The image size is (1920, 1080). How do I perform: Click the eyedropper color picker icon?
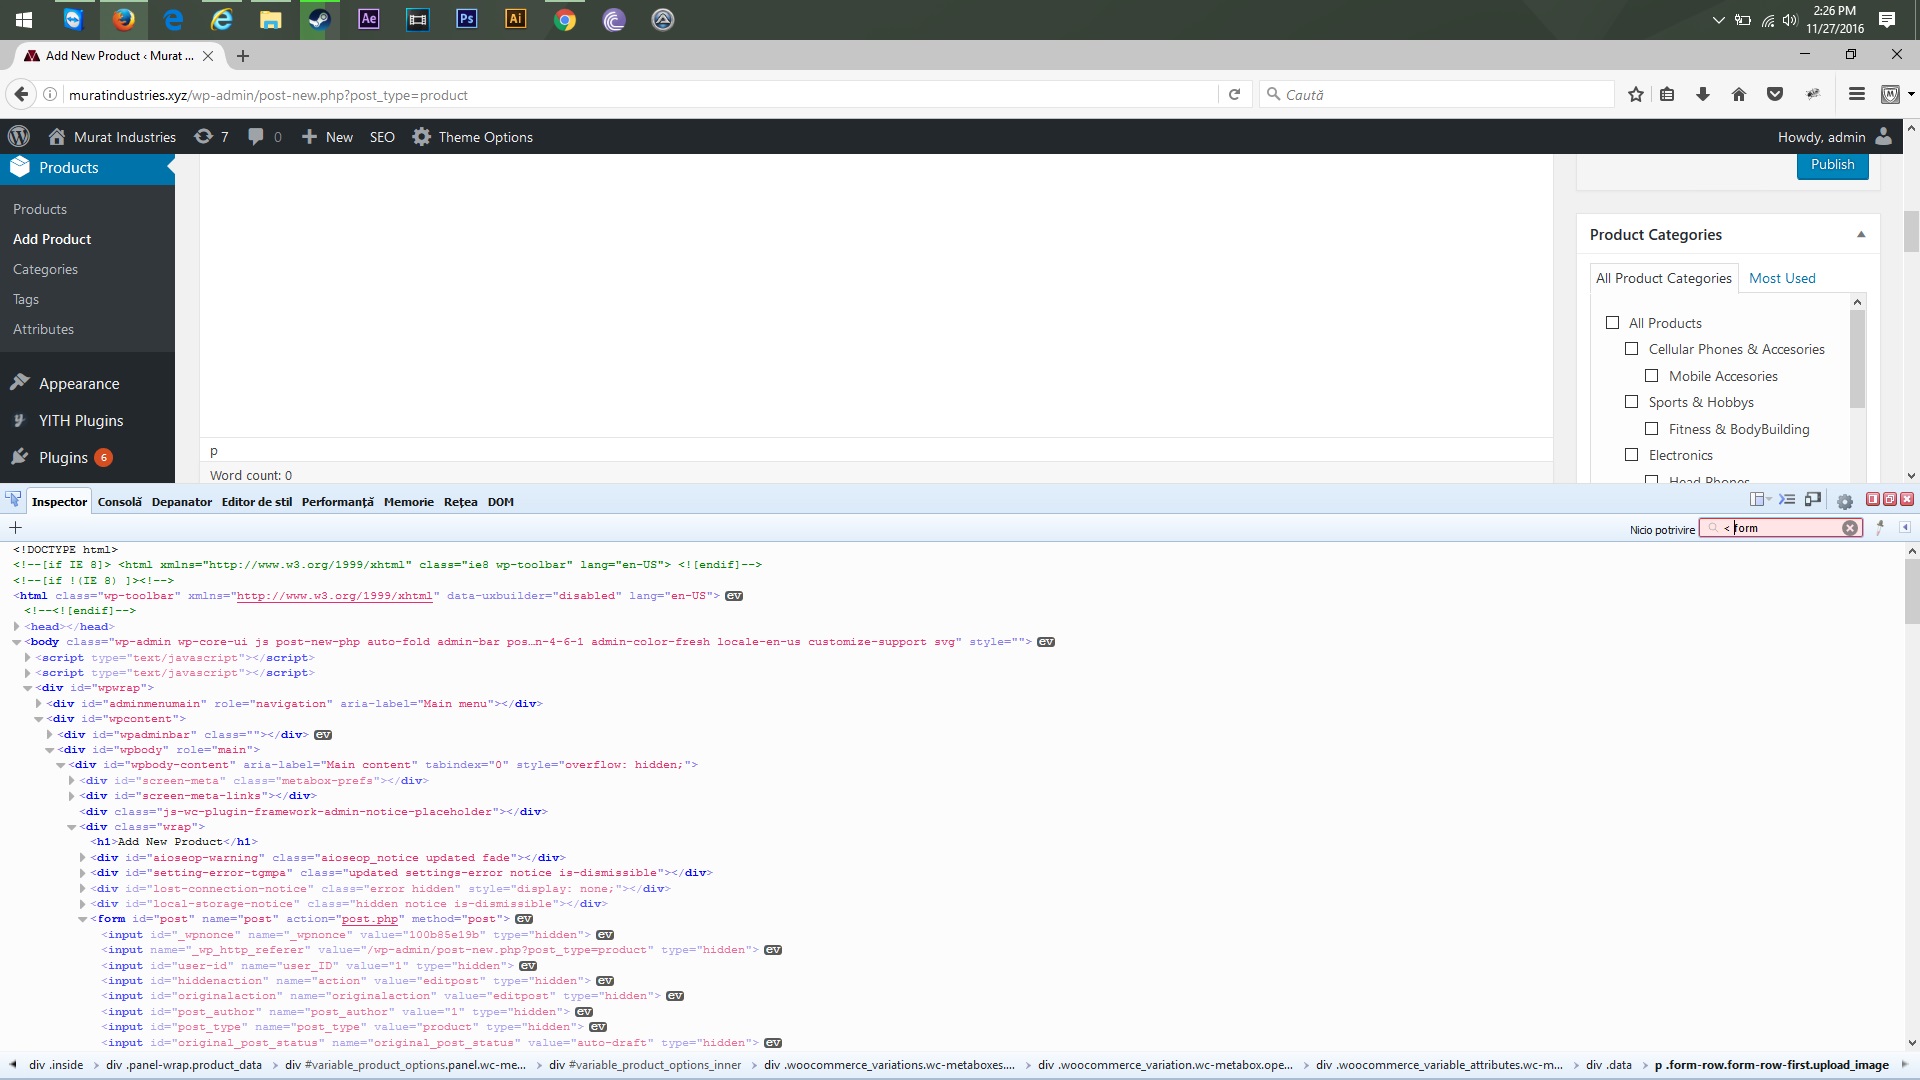1880,527
